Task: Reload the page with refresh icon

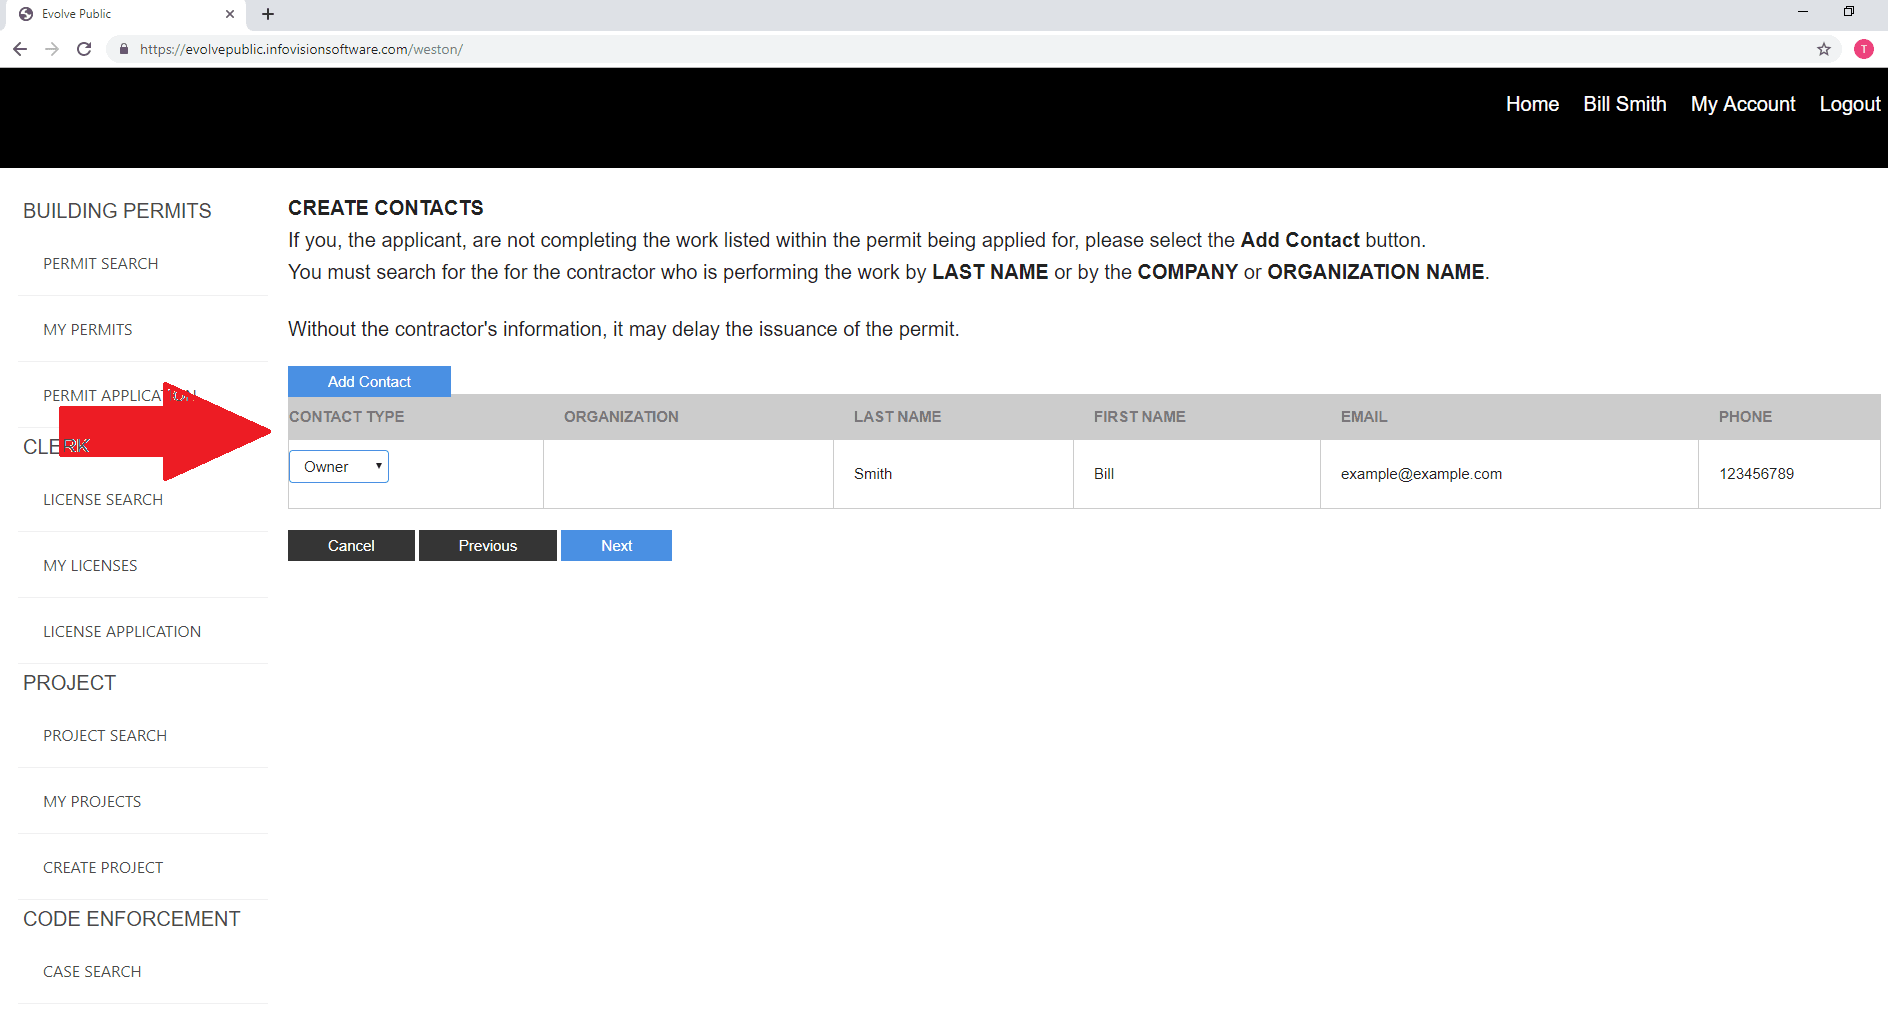Action: pos(84,49)
